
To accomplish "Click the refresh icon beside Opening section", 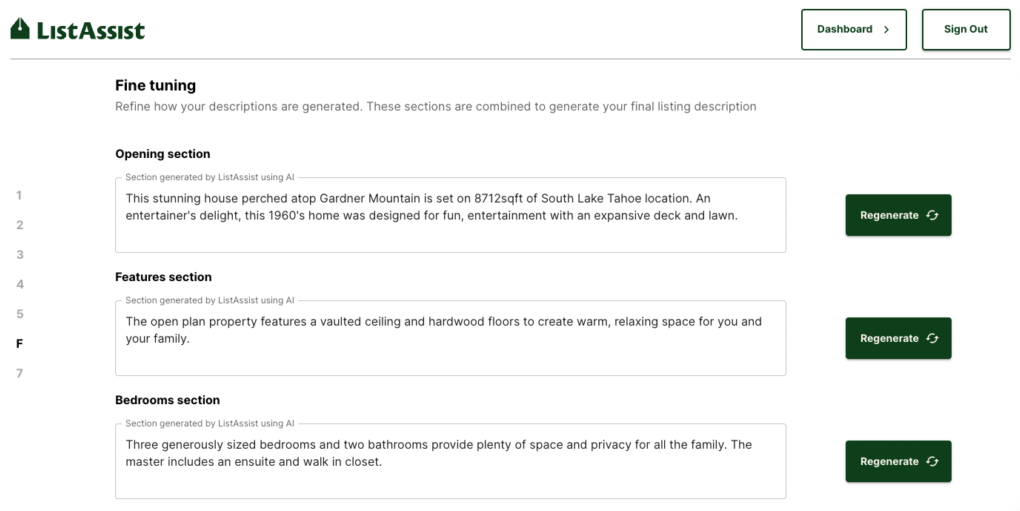I will pos(932,215).
